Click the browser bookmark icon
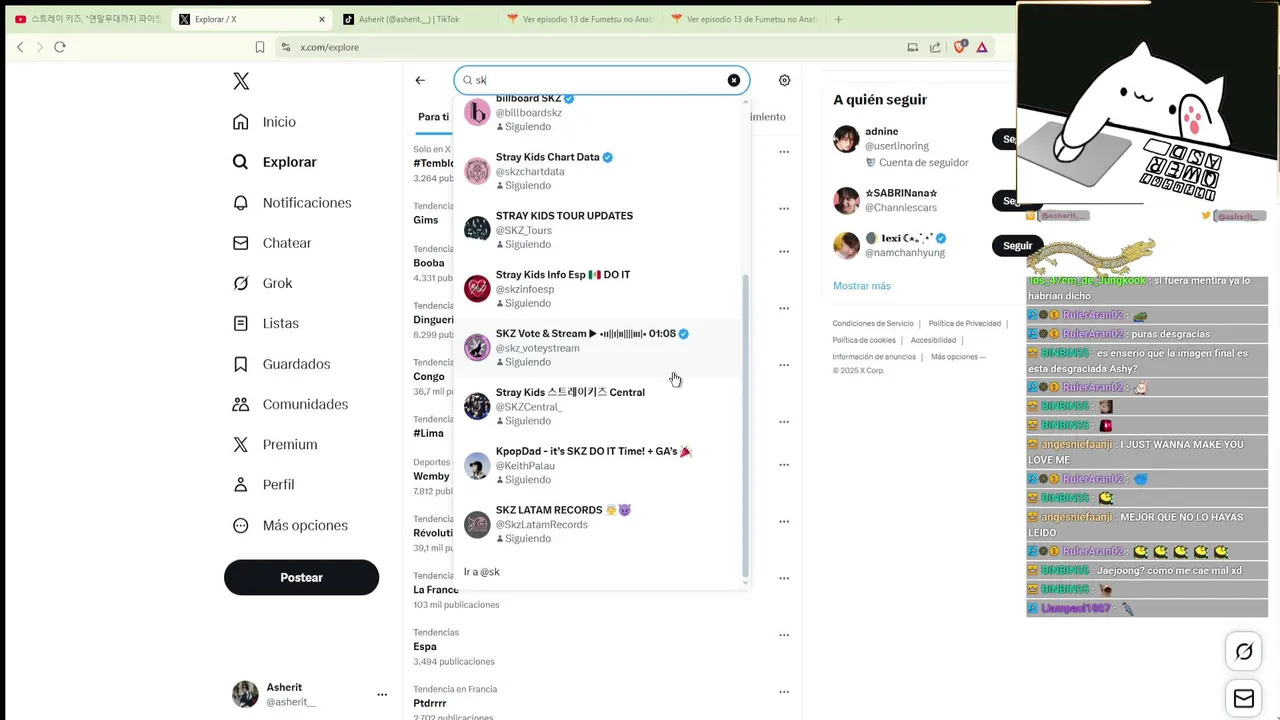Screen dimensions: 1280x720 click(260, 47)
